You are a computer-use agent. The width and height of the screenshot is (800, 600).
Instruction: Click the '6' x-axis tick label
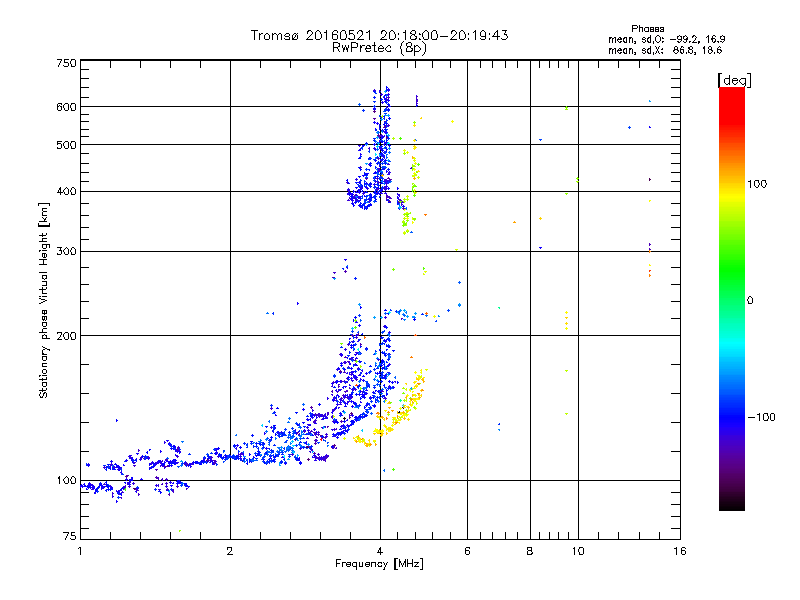coord(467,551)
